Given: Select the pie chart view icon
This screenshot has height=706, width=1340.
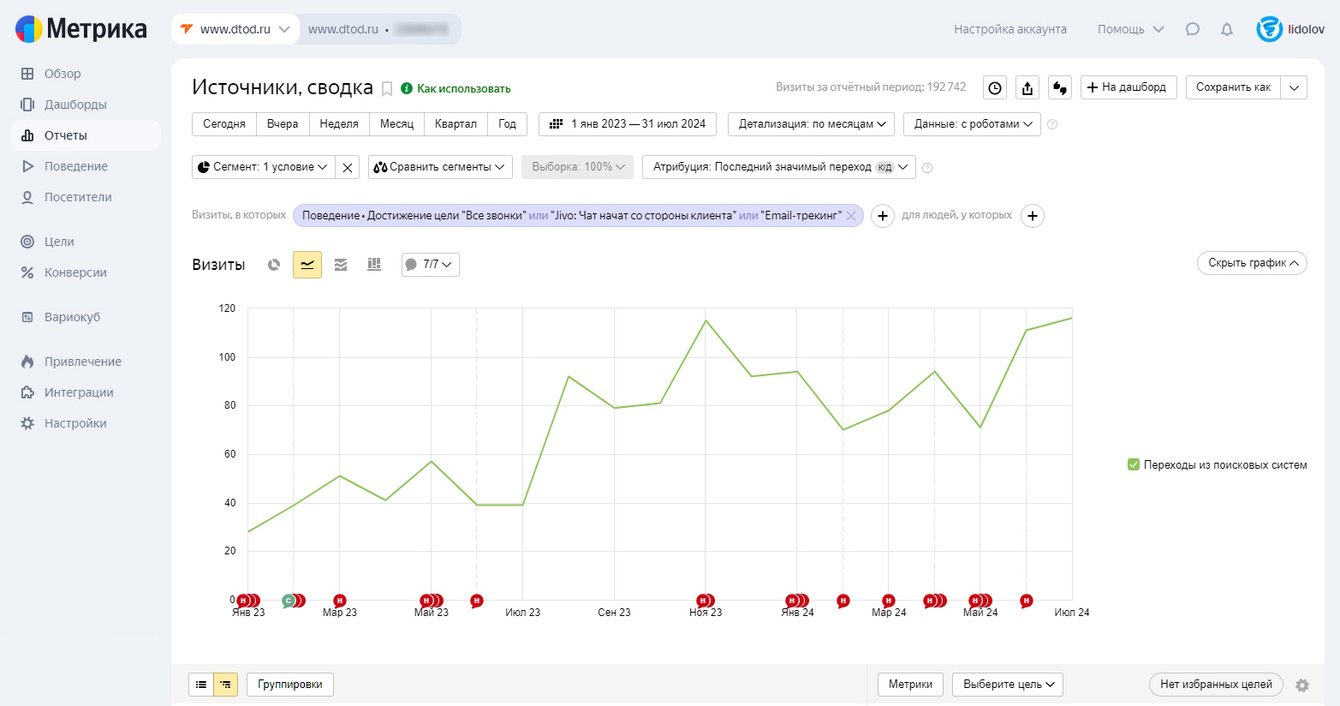Looking at the screenshot, I should (274, 265).
